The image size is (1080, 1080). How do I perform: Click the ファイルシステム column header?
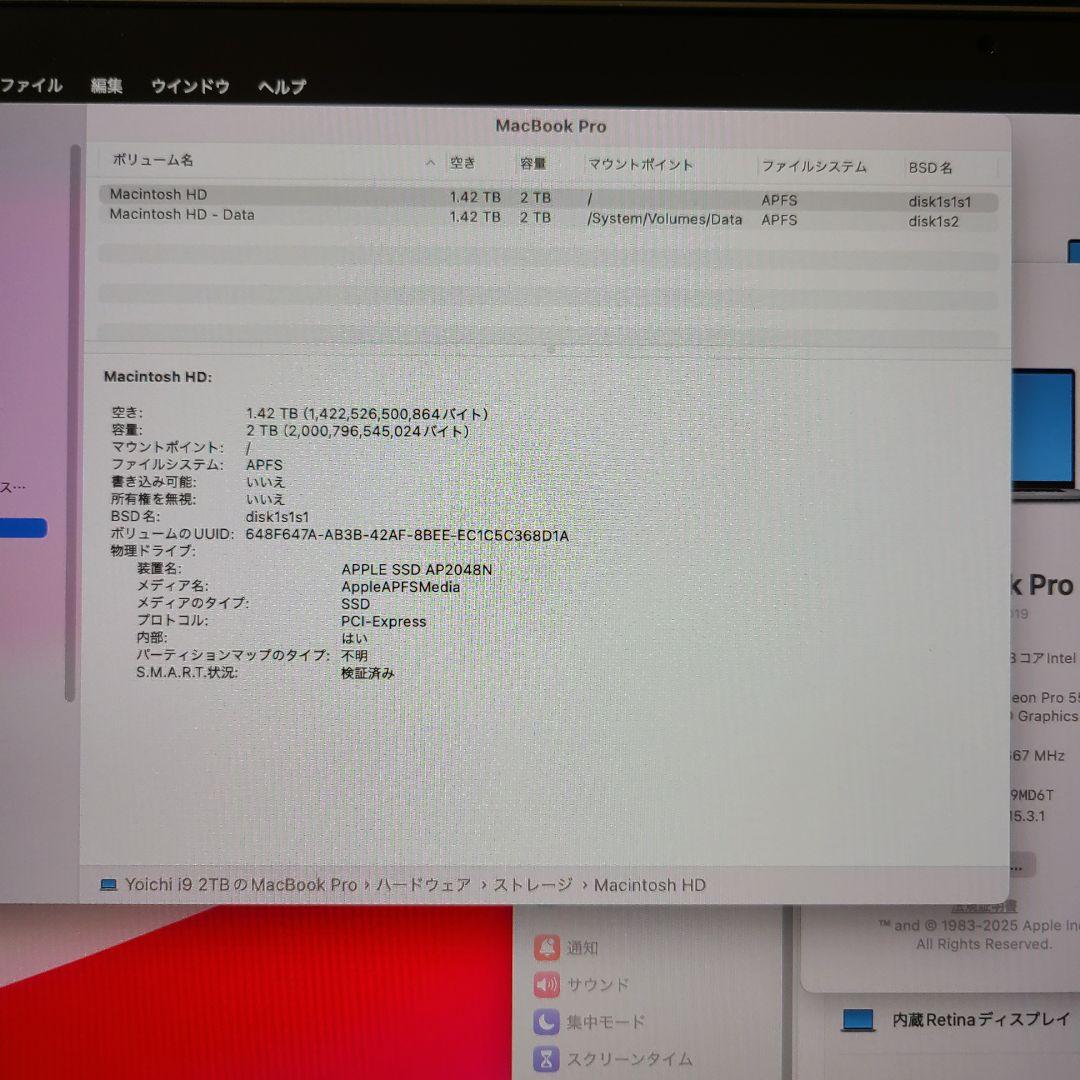point(814,166)
